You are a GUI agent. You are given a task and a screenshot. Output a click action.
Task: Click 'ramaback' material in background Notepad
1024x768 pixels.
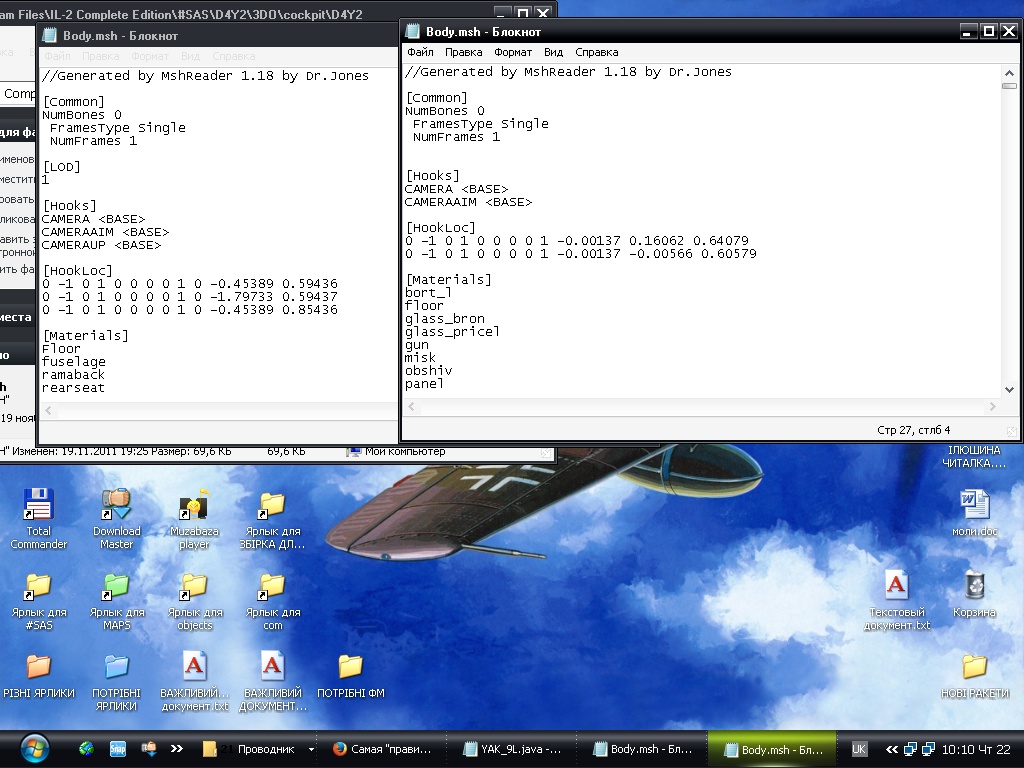[x=73, y=374]
